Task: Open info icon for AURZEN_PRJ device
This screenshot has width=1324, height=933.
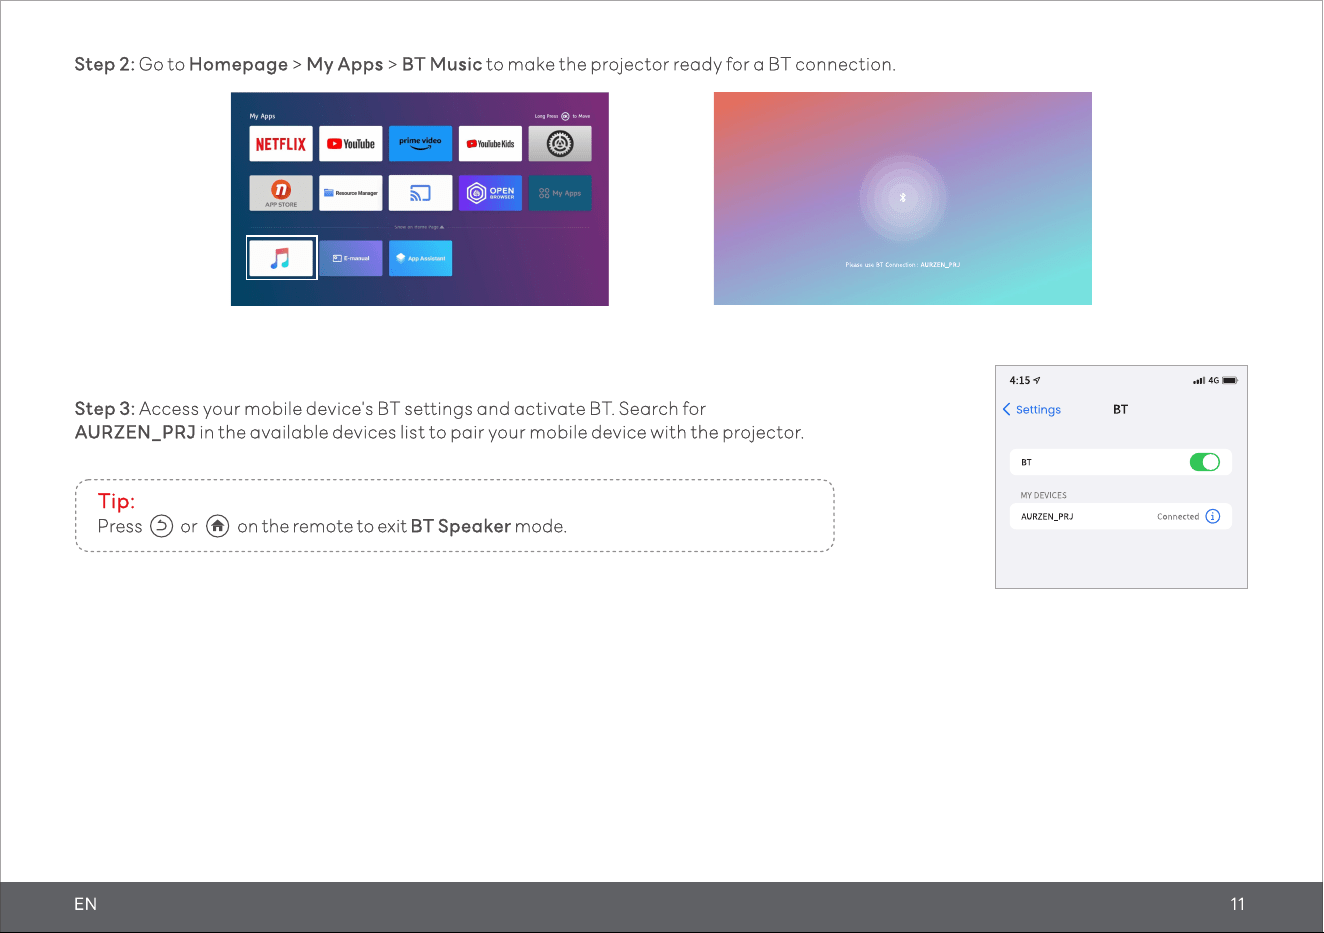Action: pos(1213,517)
